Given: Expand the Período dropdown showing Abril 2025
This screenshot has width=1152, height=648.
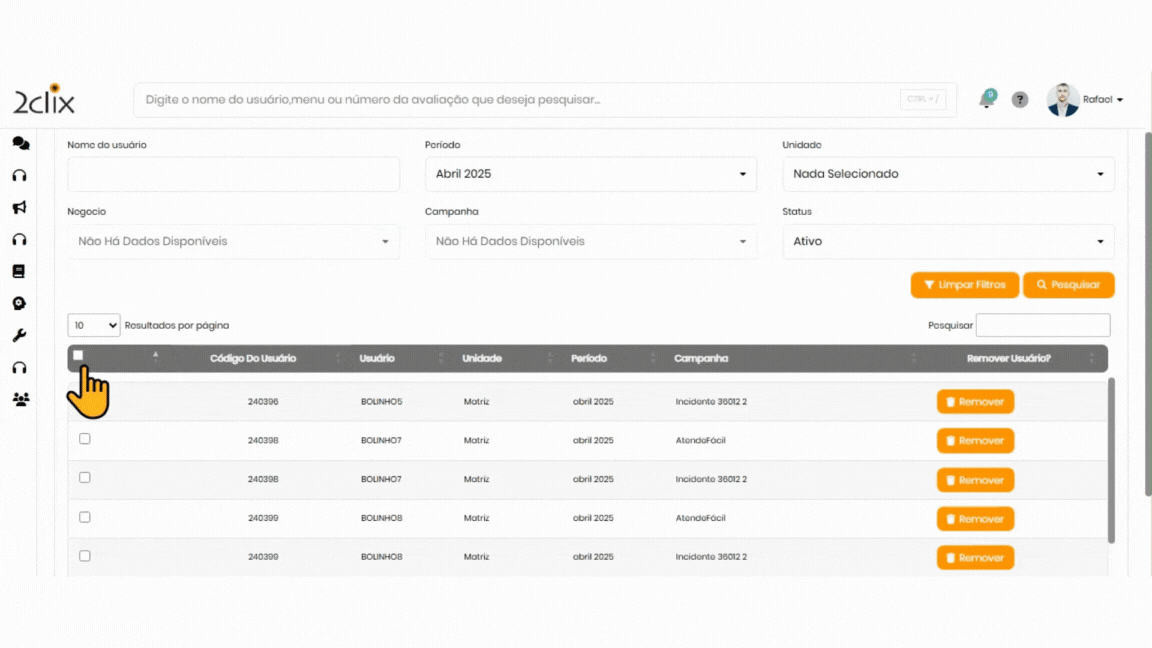Looking at the screenshot, I should coord(590,174).
